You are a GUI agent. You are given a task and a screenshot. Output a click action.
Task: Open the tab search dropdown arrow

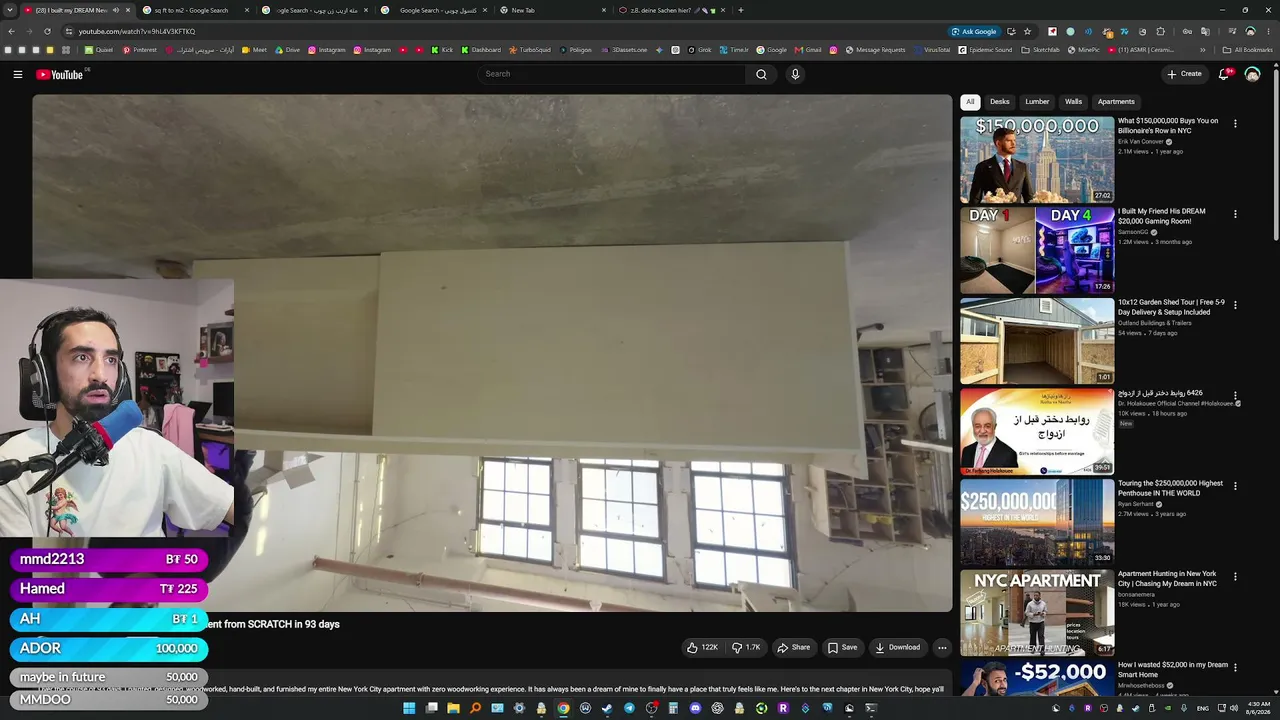[x=11, y=10]
